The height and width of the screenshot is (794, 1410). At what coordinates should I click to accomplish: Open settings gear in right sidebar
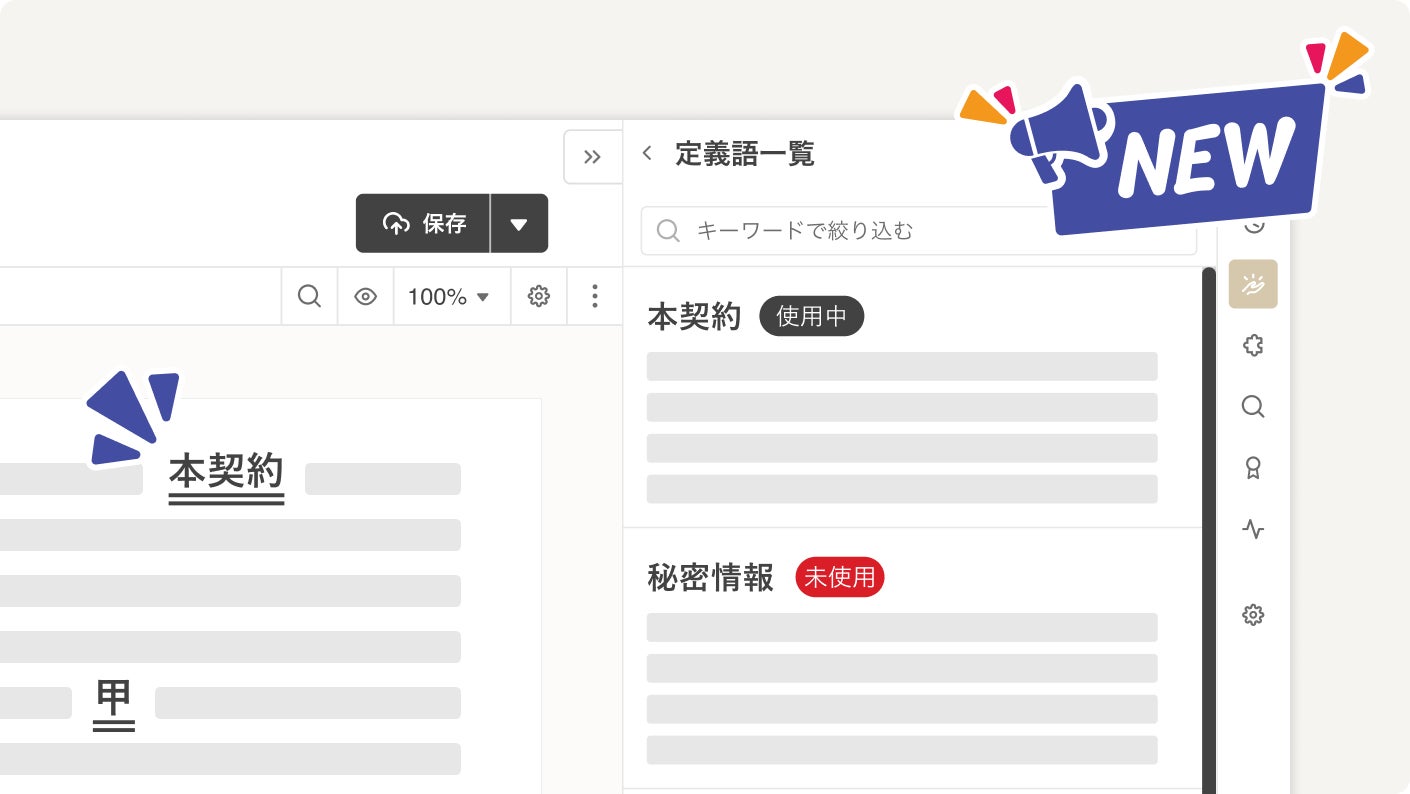point(1253,614)
